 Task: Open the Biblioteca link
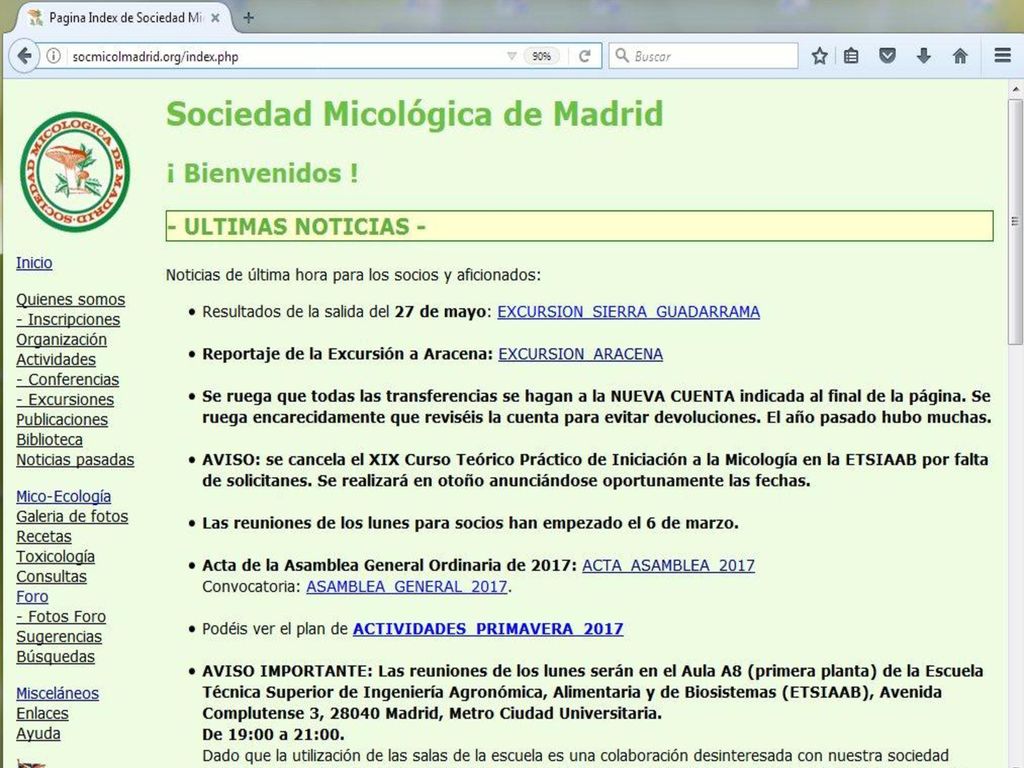point(49,440)
